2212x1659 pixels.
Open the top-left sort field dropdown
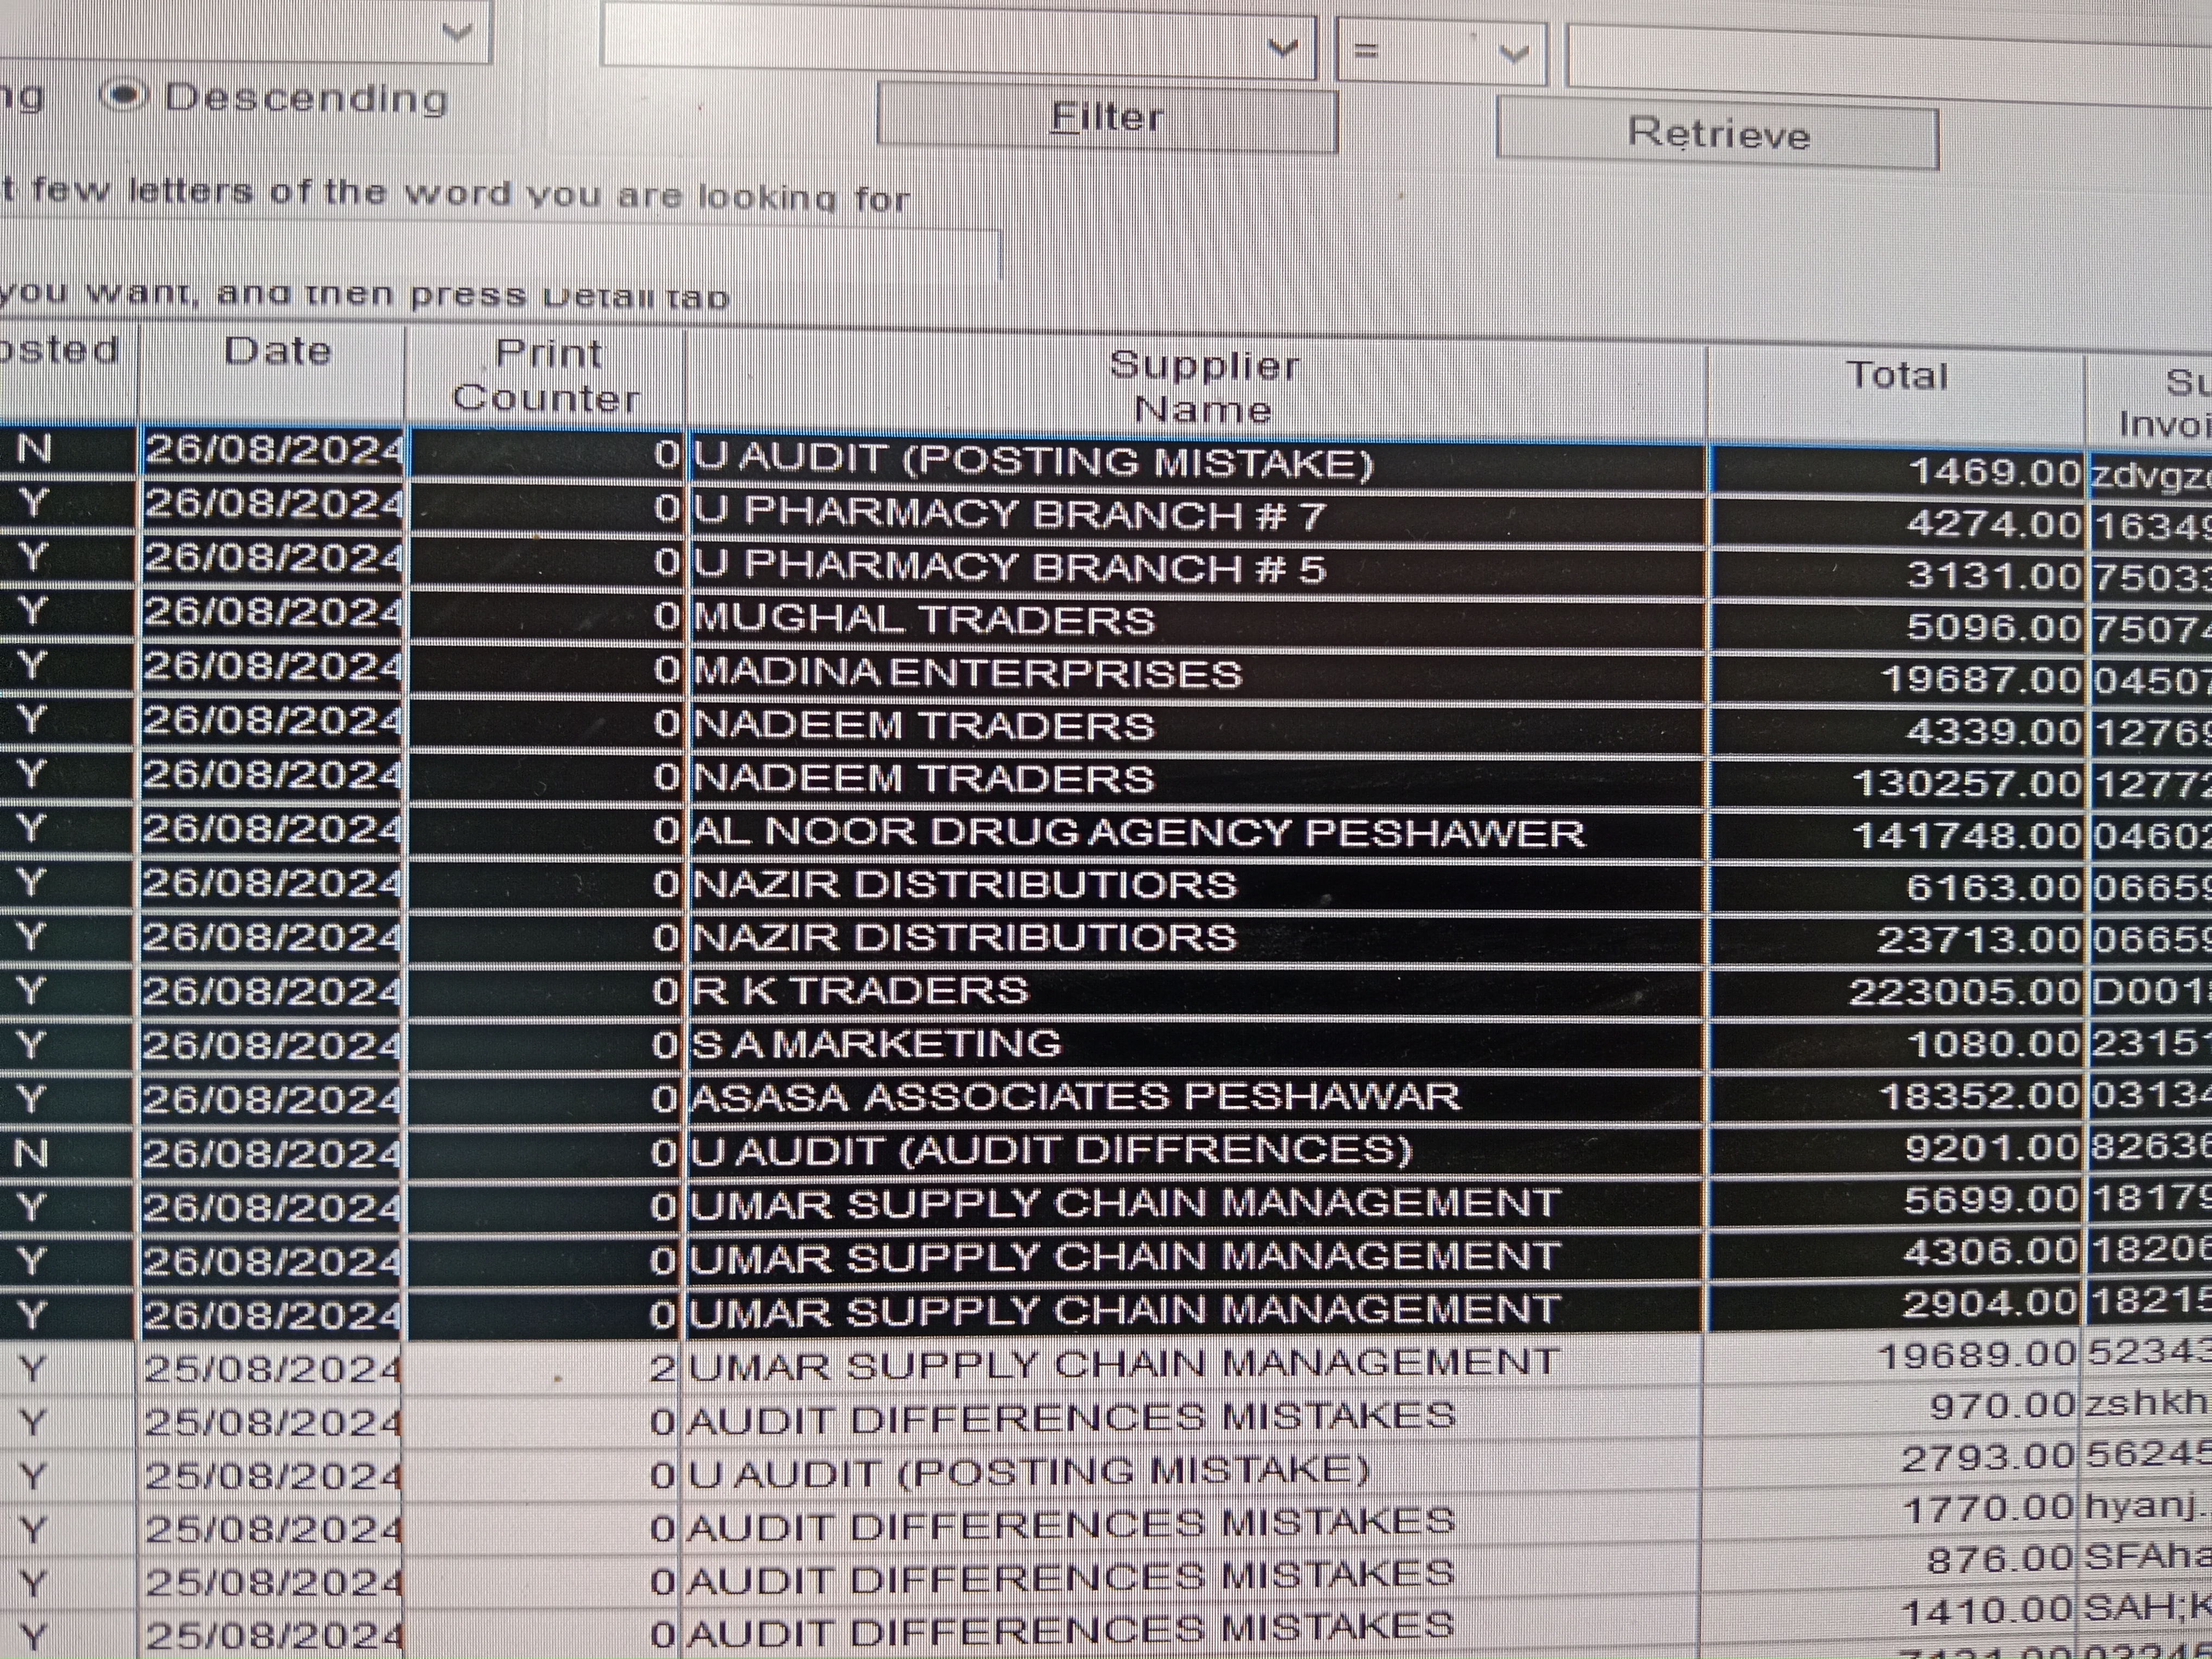456,31
